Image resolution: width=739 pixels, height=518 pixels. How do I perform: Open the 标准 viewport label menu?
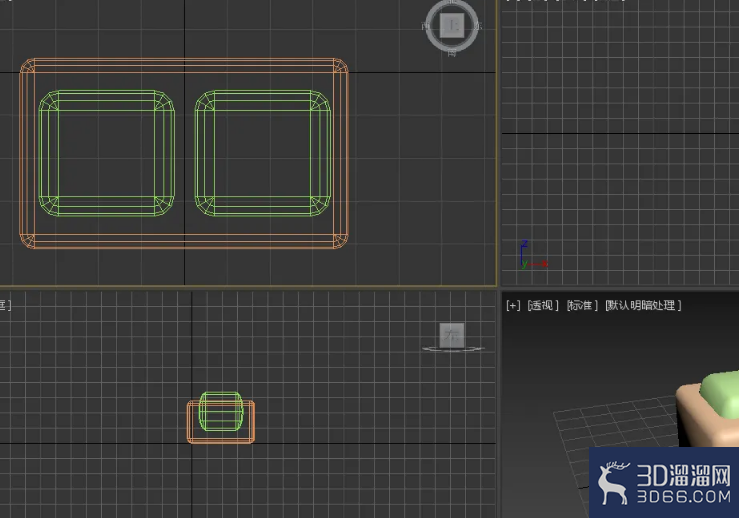pos(582,305)
